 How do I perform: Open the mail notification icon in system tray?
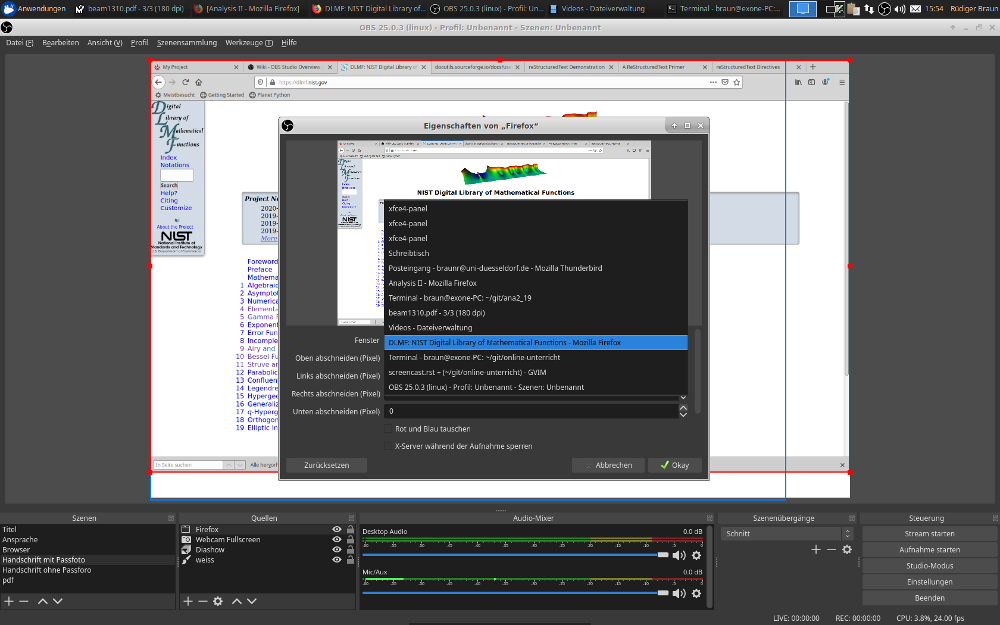point(915,9)
